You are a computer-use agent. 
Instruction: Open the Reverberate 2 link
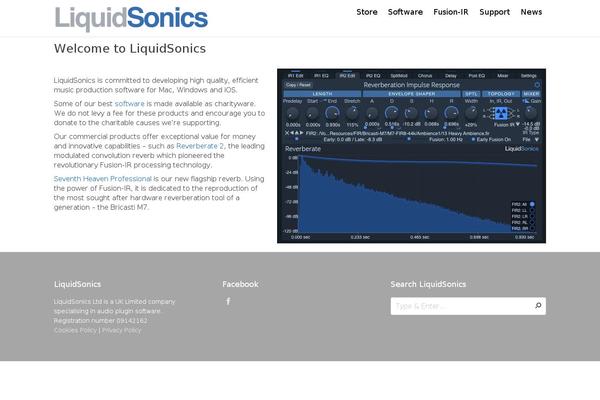pyautogui.click(x=200, y=146)
